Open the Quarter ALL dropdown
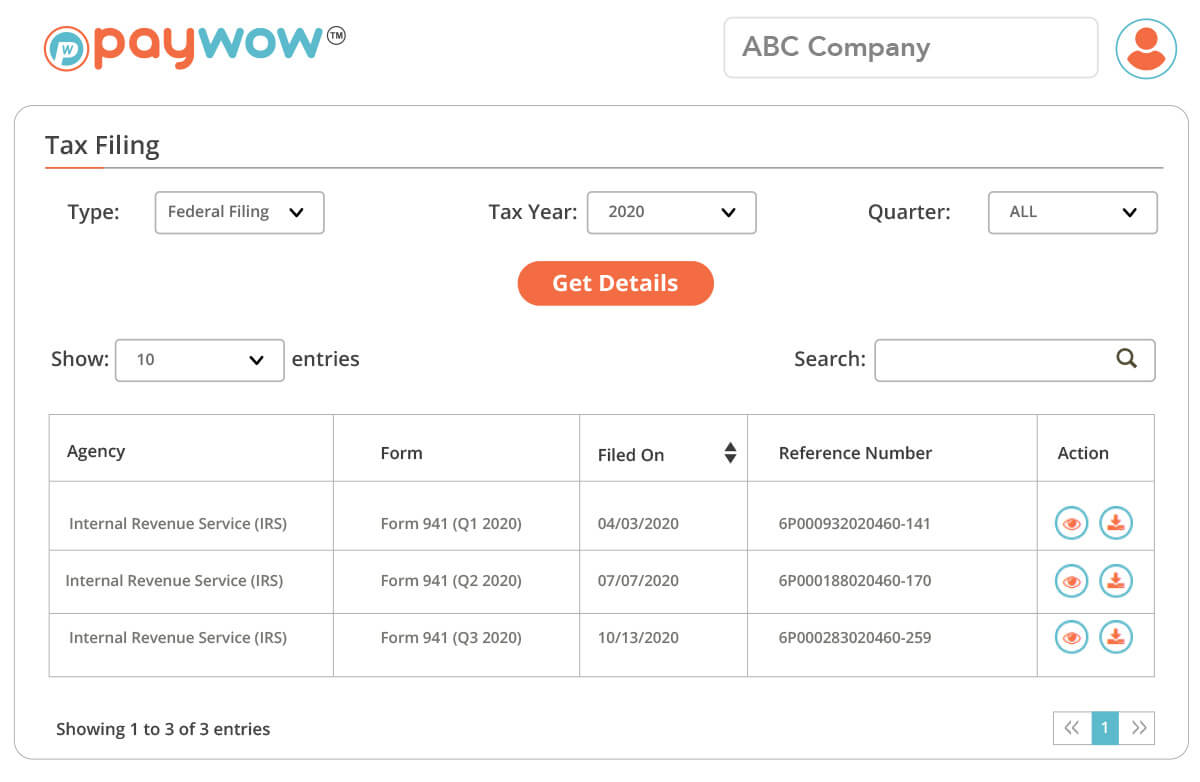Image resolution: width=1200 pixels, height=782 pixels. tap(1072, 212)
